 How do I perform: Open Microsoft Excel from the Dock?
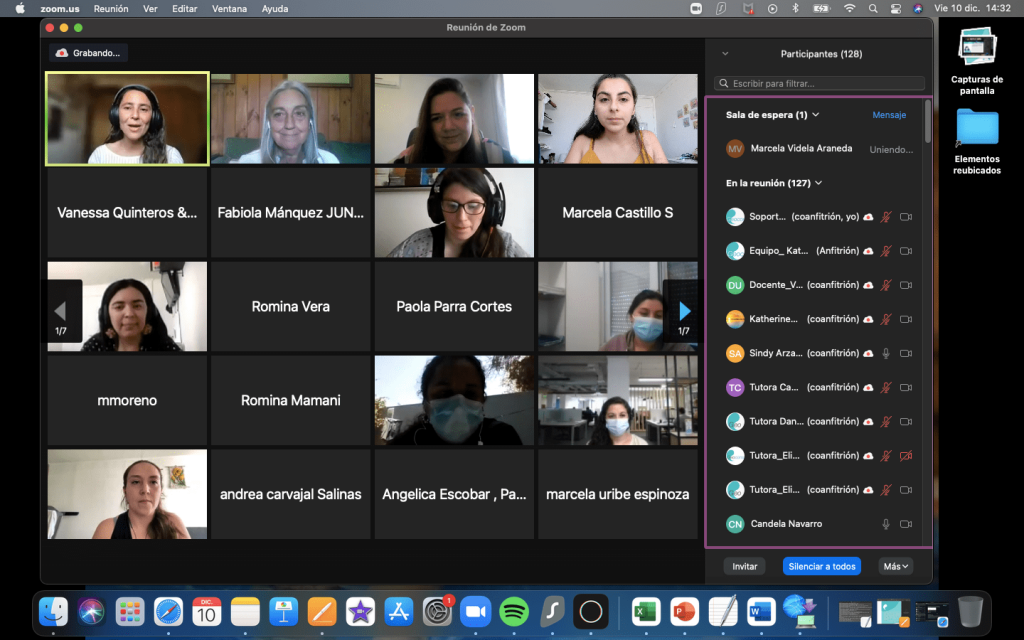646,612
